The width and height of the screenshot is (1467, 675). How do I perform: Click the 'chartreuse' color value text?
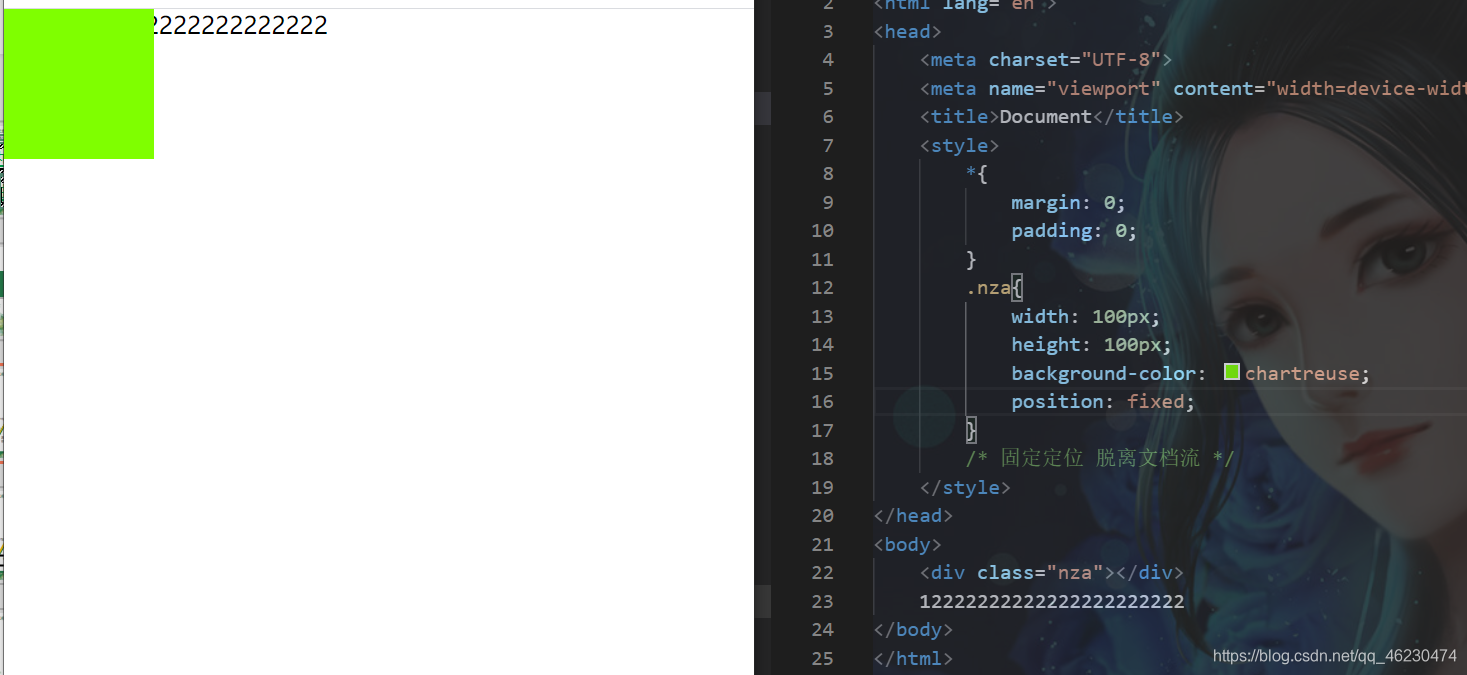[x=1302, y=373]
